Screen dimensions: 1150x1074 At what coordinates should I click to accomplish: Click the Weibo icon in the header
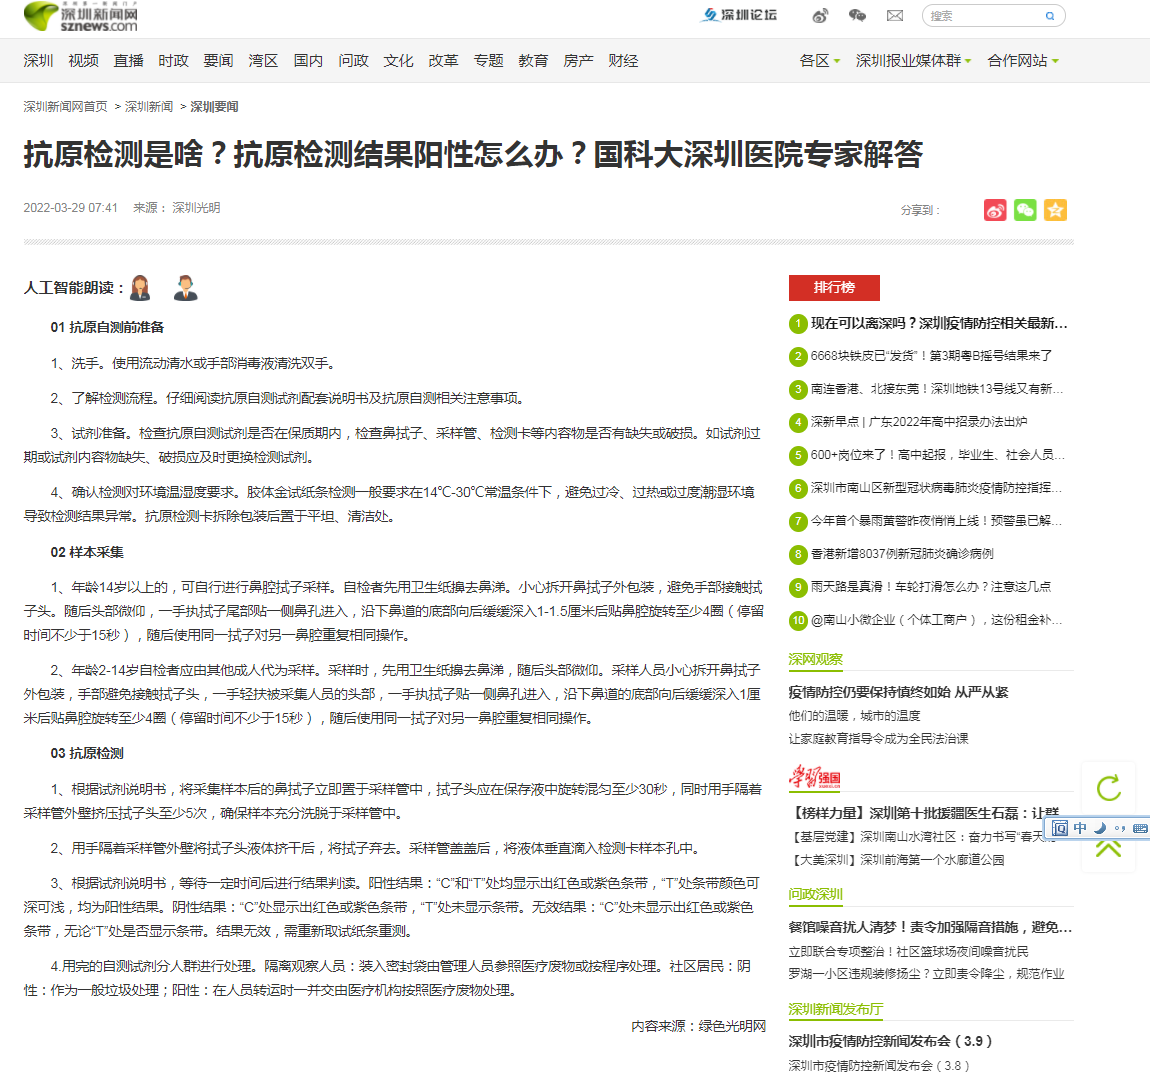[821, 15]
